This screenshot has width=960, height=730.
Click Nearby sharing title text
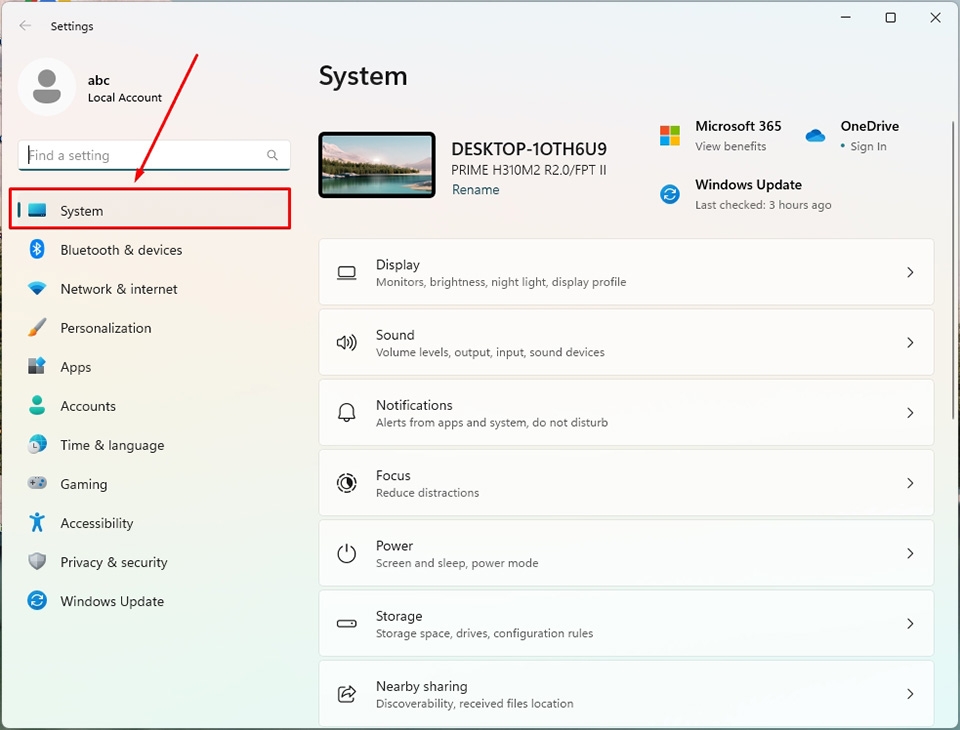(422, 687)
